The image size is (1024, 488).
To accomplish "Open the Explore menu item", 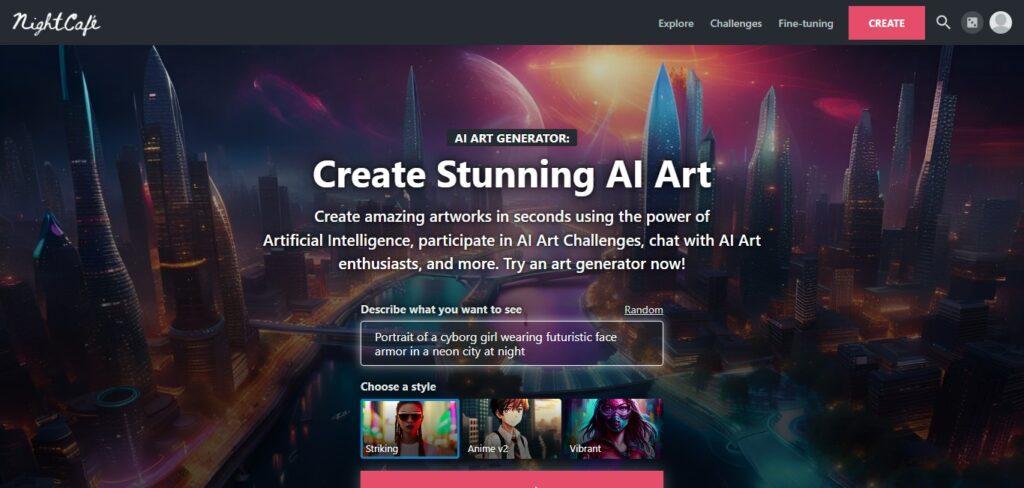I will pyautogui.click(x=676, y=24).
